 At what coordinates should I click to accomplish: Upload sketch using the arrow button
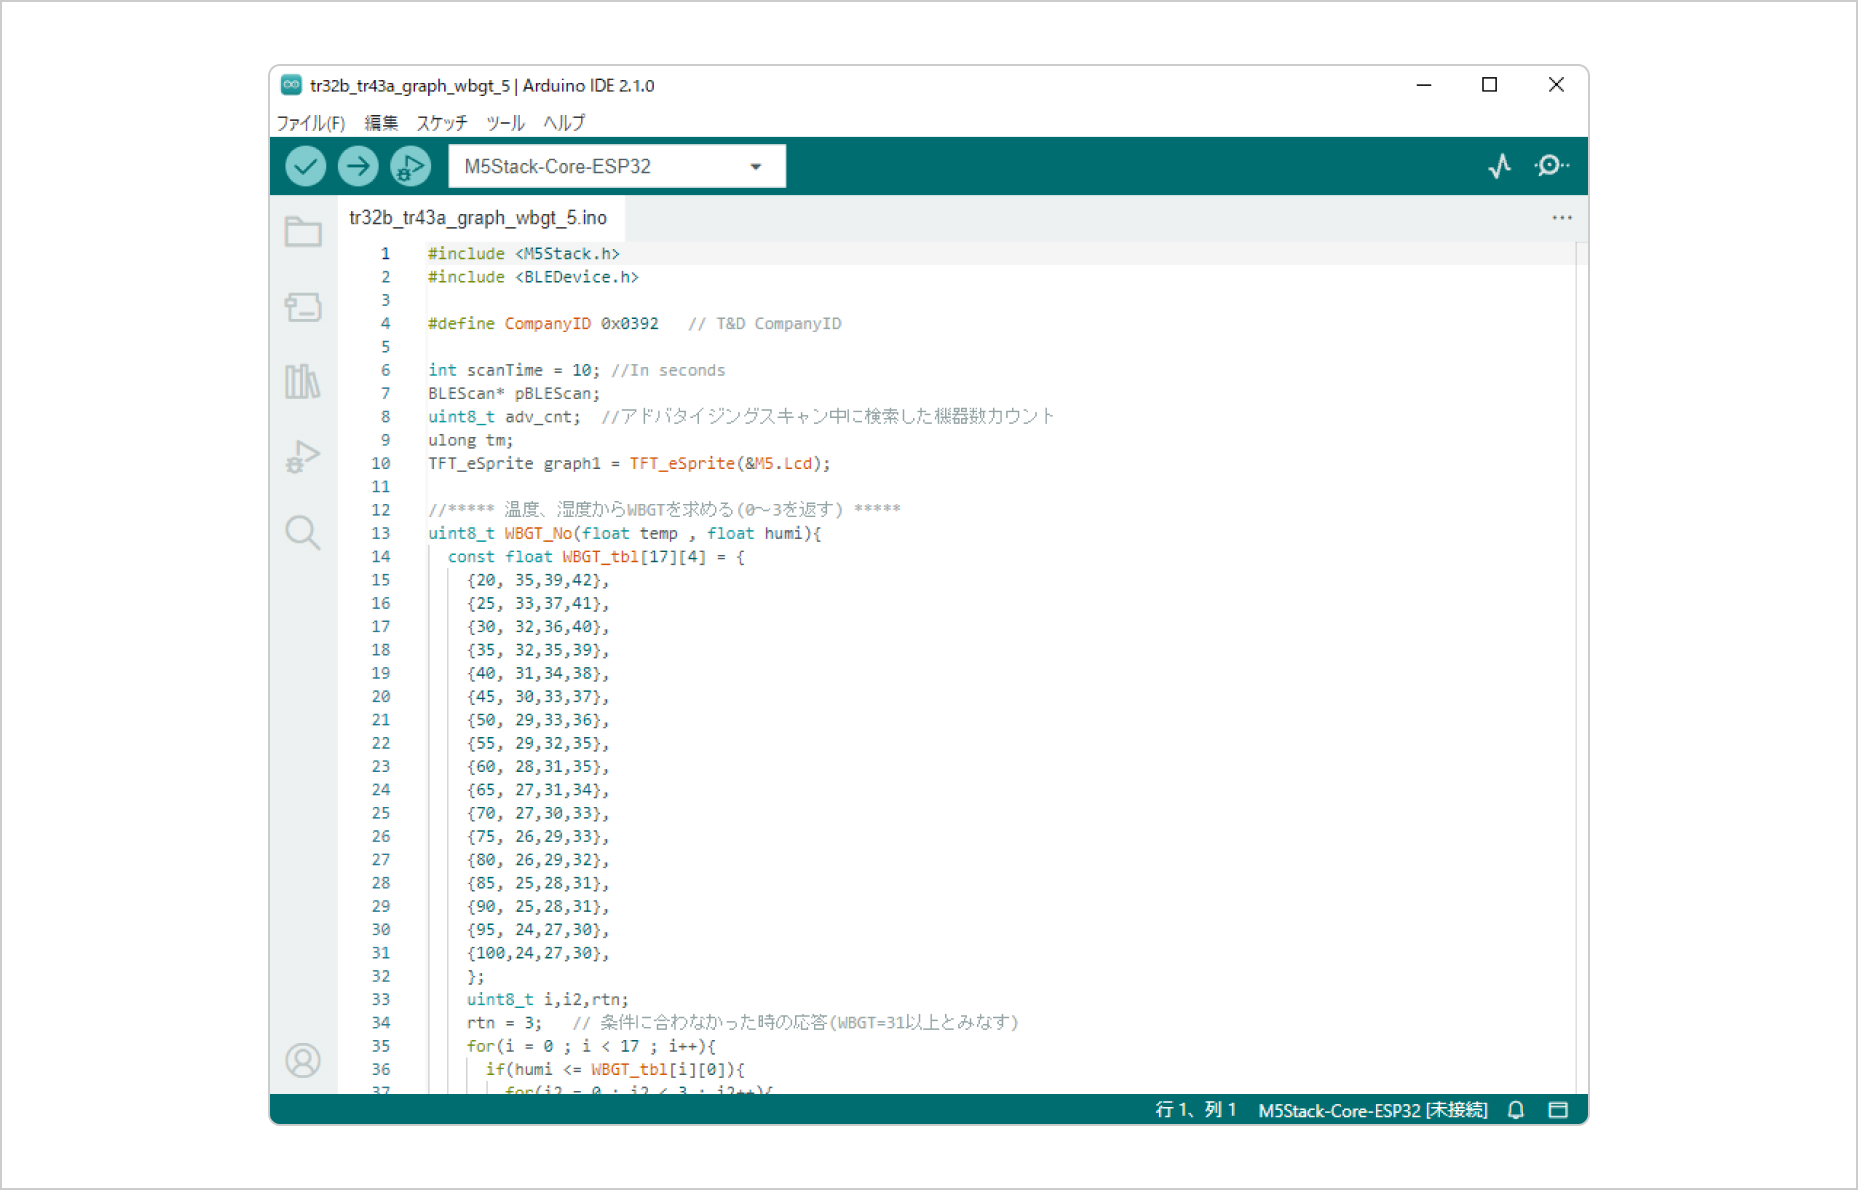(357, 166)
